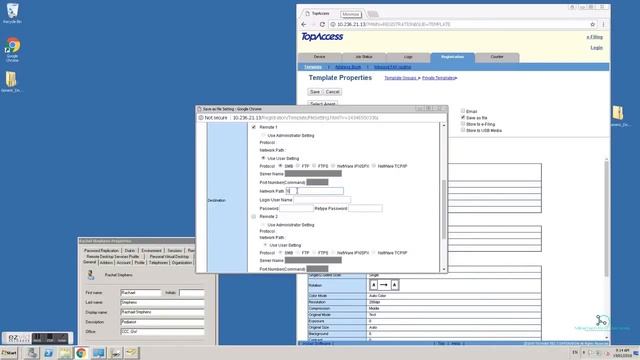Click the pause button on recorder toolbar
The image size is (640, 360).
point(37,338)
